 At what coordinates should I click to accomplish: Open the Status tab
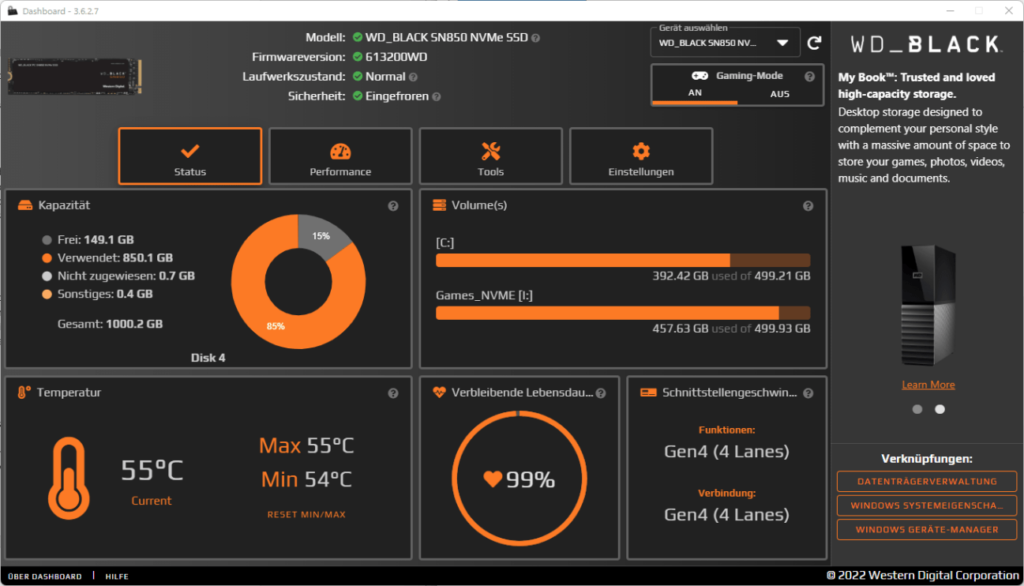click(x=190, y=156)
